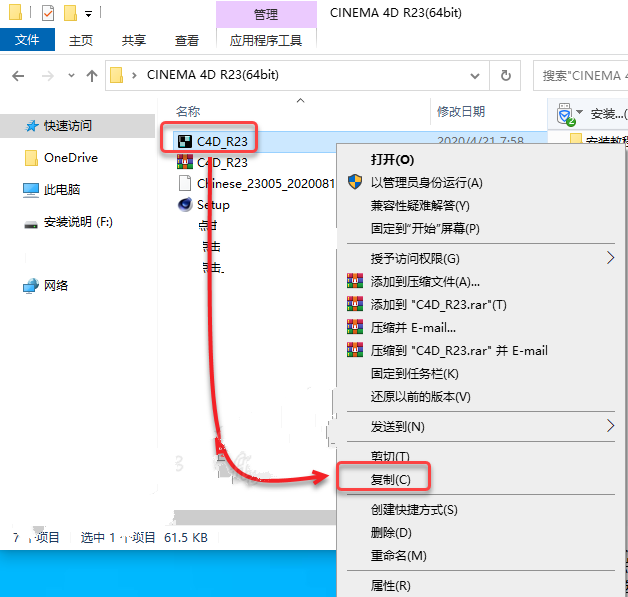Open the 发送到(N) submenu
The image size is (628, 597).
[x=397, y=427]
